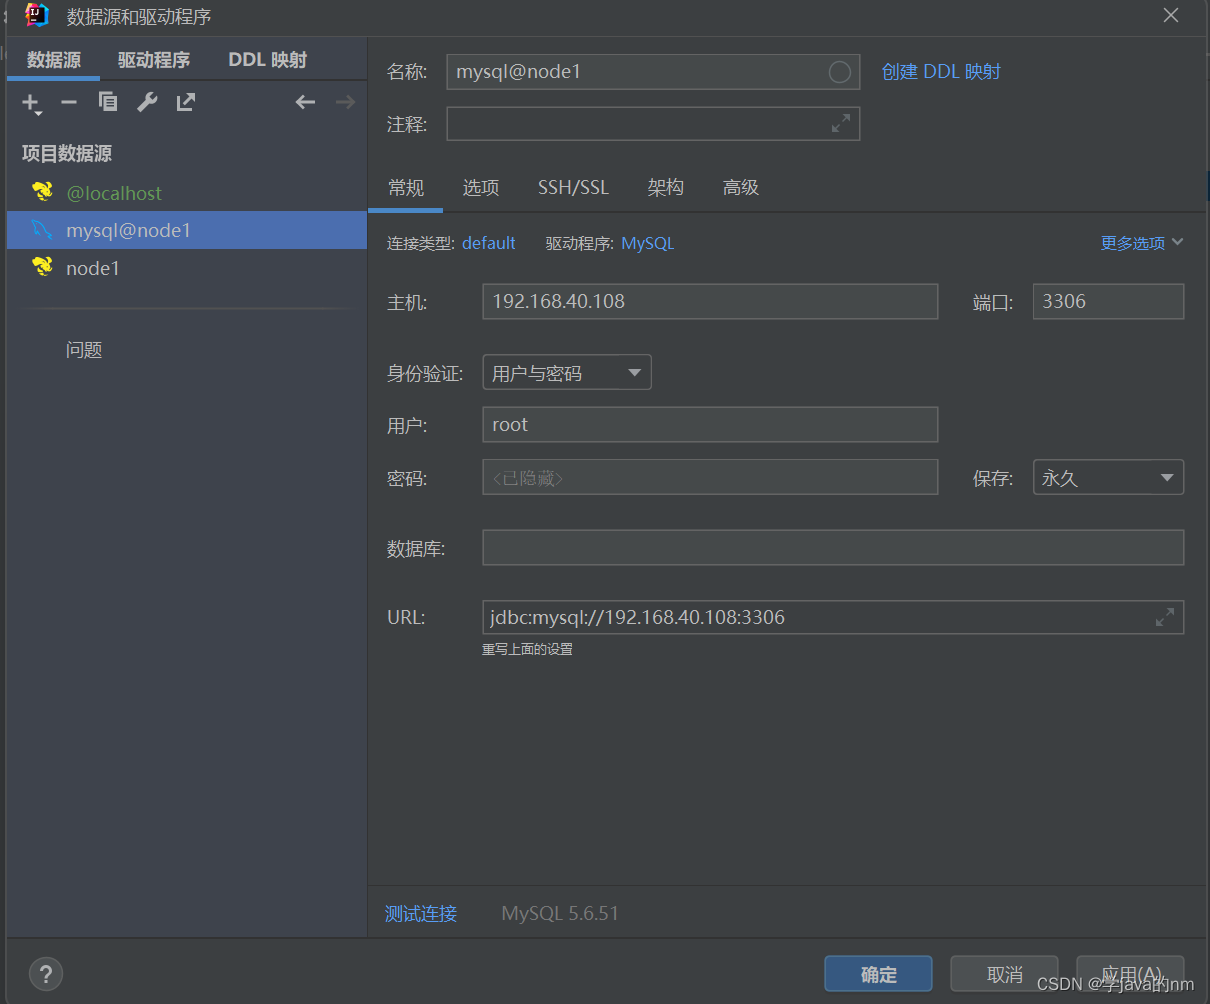The height and width of the screenshot is (1004, 1210).
Task: Select the 架构 settings tab
Action: [666, 188]
